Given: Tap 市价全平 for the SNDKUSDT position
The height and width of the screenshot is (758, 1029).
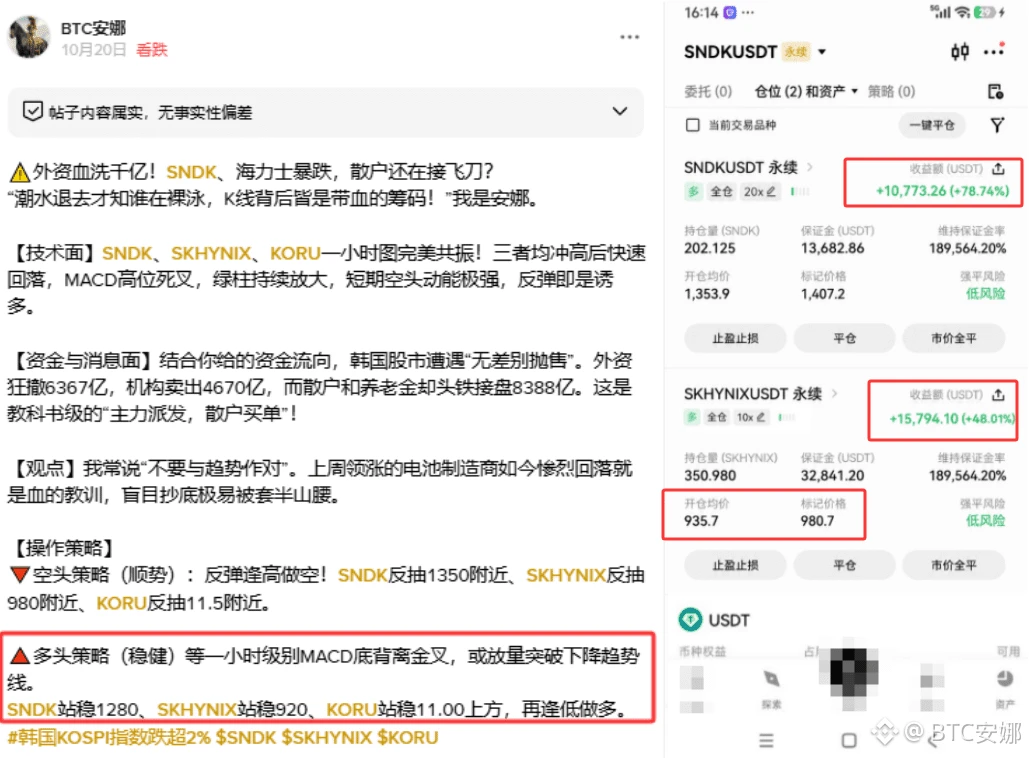Looking at the screenshot, I should tap(954, 339).
